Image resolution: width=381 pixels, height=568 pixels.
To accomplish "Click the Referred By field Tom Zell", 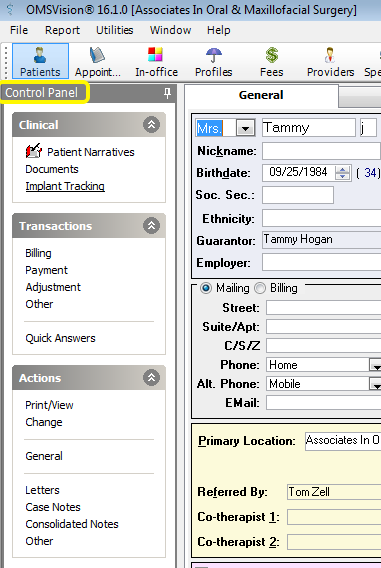I will click(334, 492).
